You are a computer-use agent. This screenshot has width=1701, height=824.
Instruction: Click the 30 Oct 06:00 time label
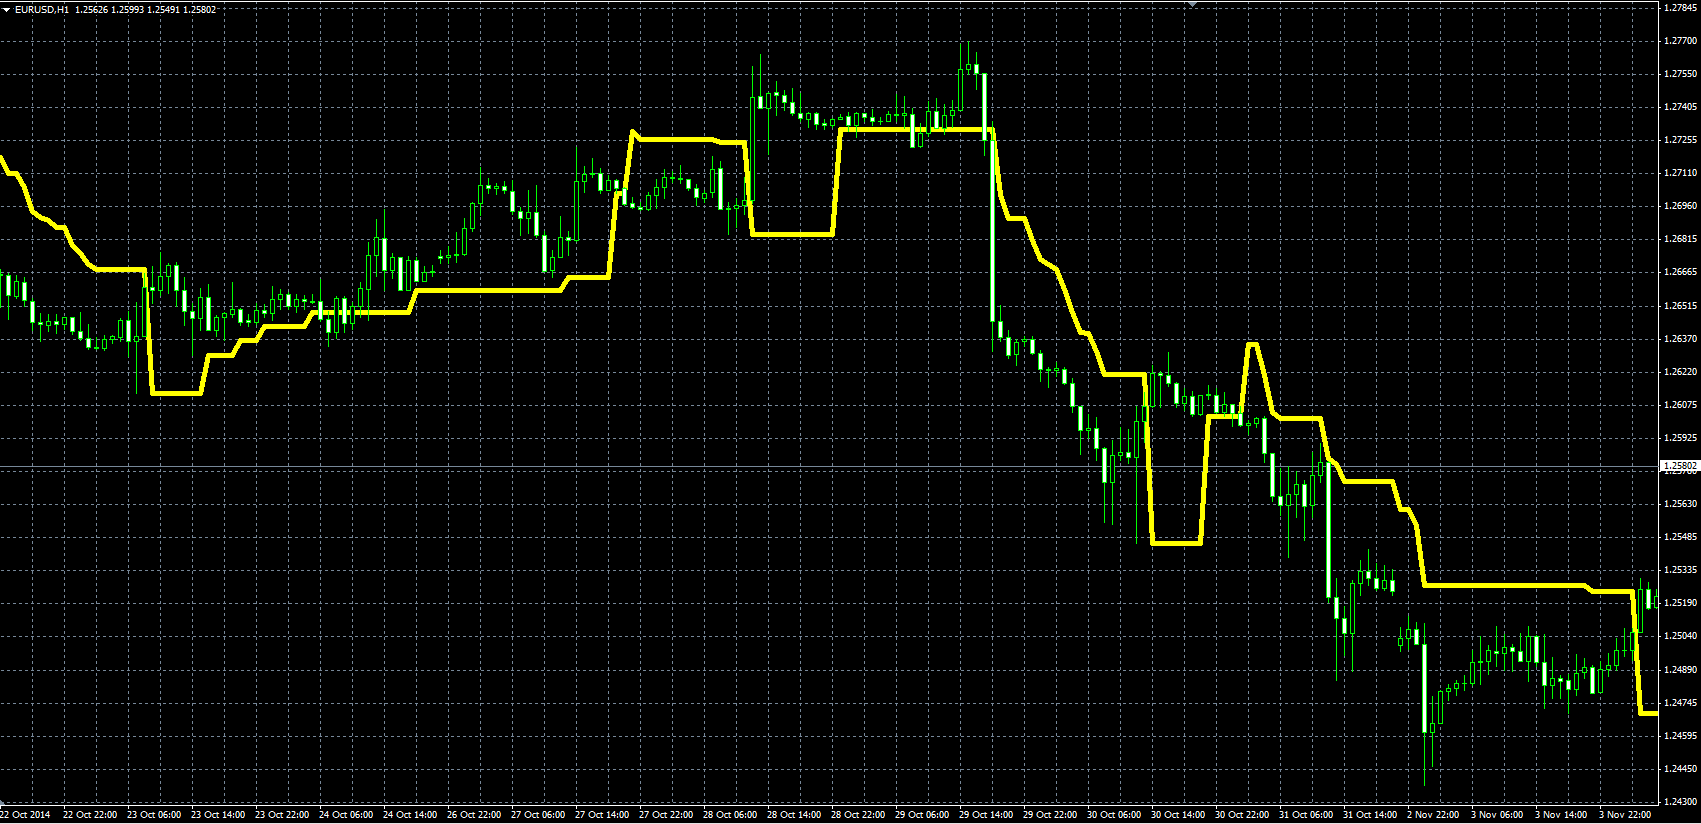pos(1114,815)
